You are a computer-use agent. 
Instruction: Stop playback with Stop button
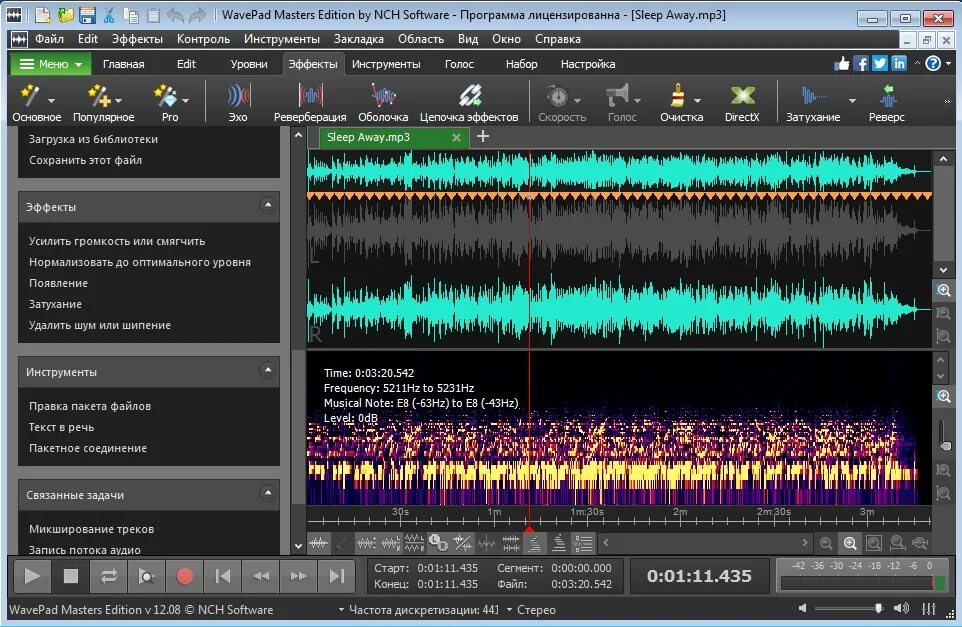click(x=71, y=576)
